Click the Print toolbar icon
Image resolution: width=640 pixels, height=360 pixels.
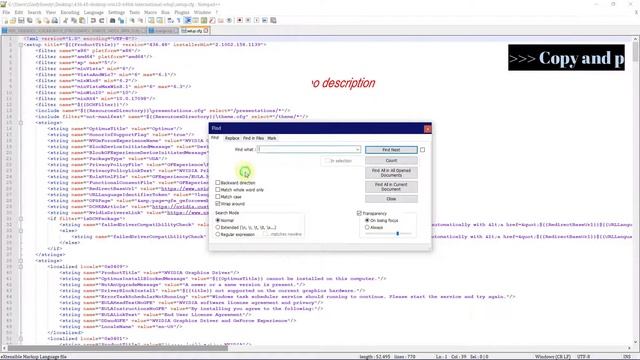54,20
